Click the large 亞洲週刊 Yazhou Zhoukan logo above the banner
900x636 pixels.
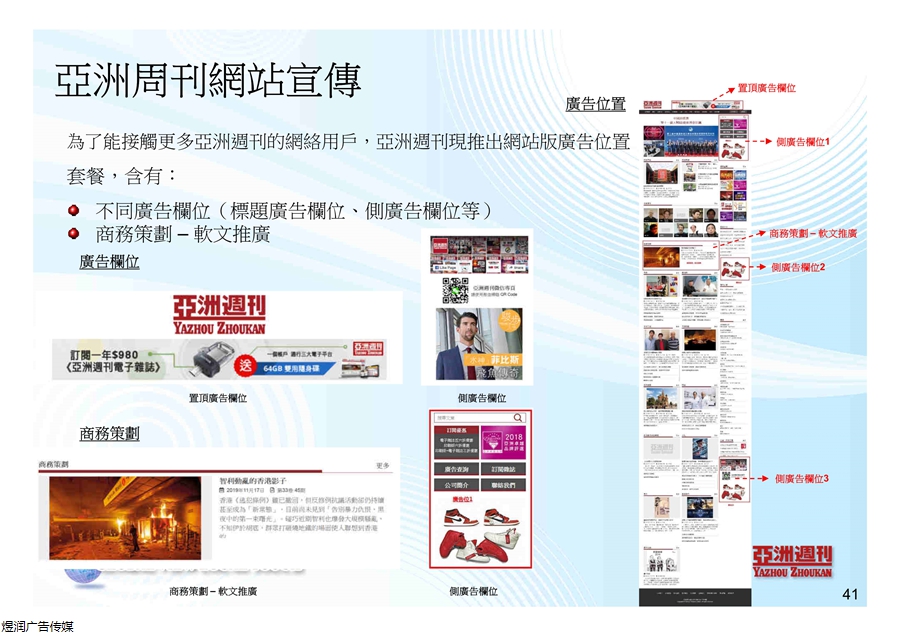click(x=219, y=315)
